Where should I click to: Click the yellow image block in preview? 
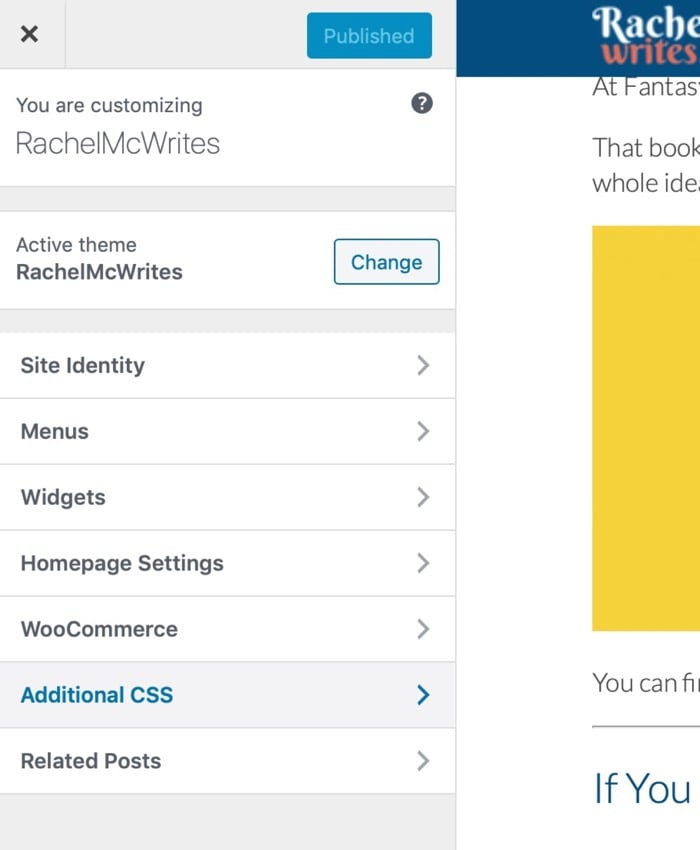645,428
